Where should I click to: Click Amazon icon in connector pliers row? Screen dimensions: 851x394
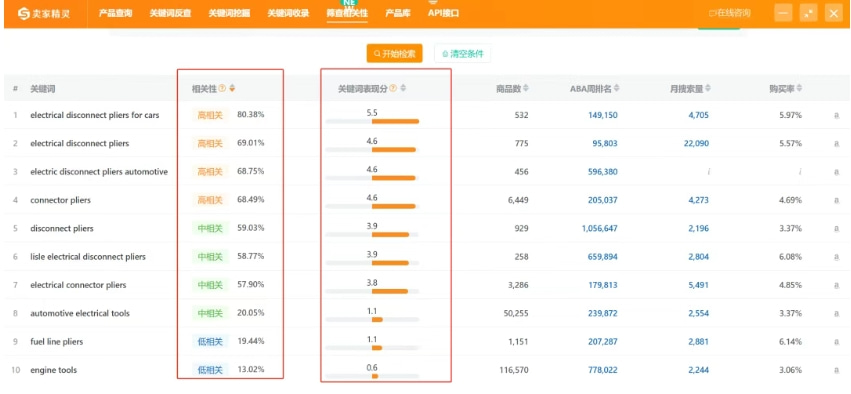(837, 200)
